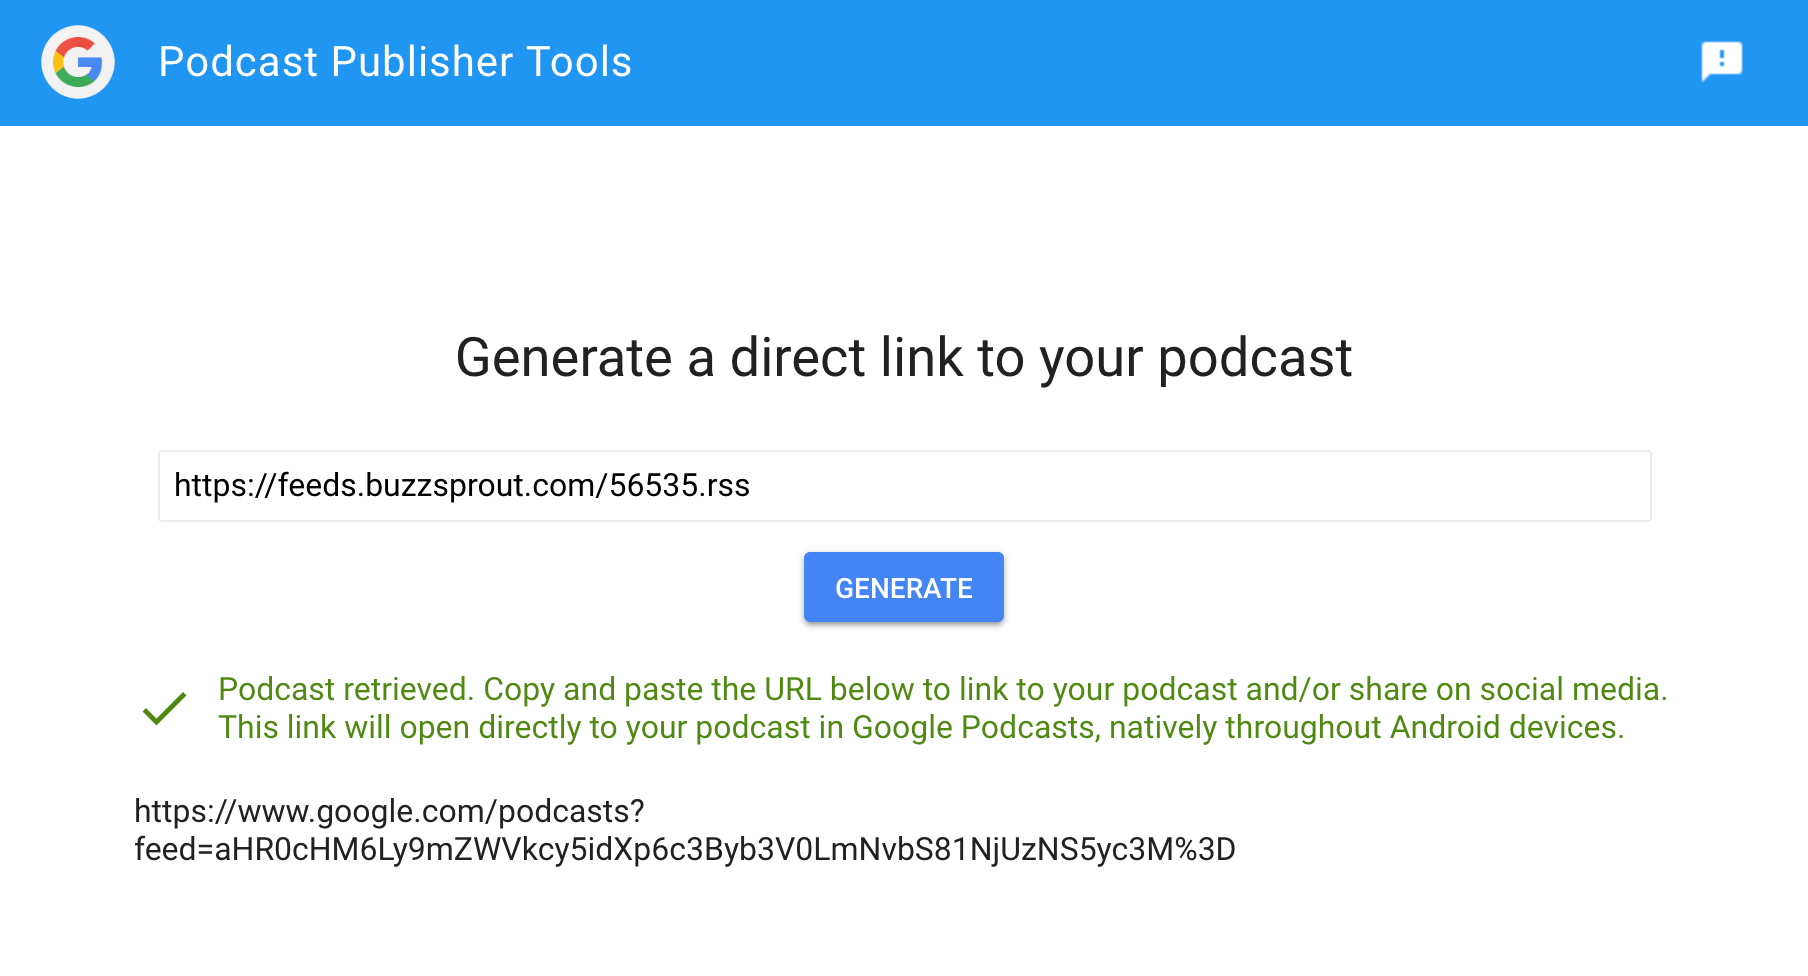Click the feed=aHR0cHM6Ly9m parameter line of the URL
The image size is (1808, 976).
tap(684, 850)
